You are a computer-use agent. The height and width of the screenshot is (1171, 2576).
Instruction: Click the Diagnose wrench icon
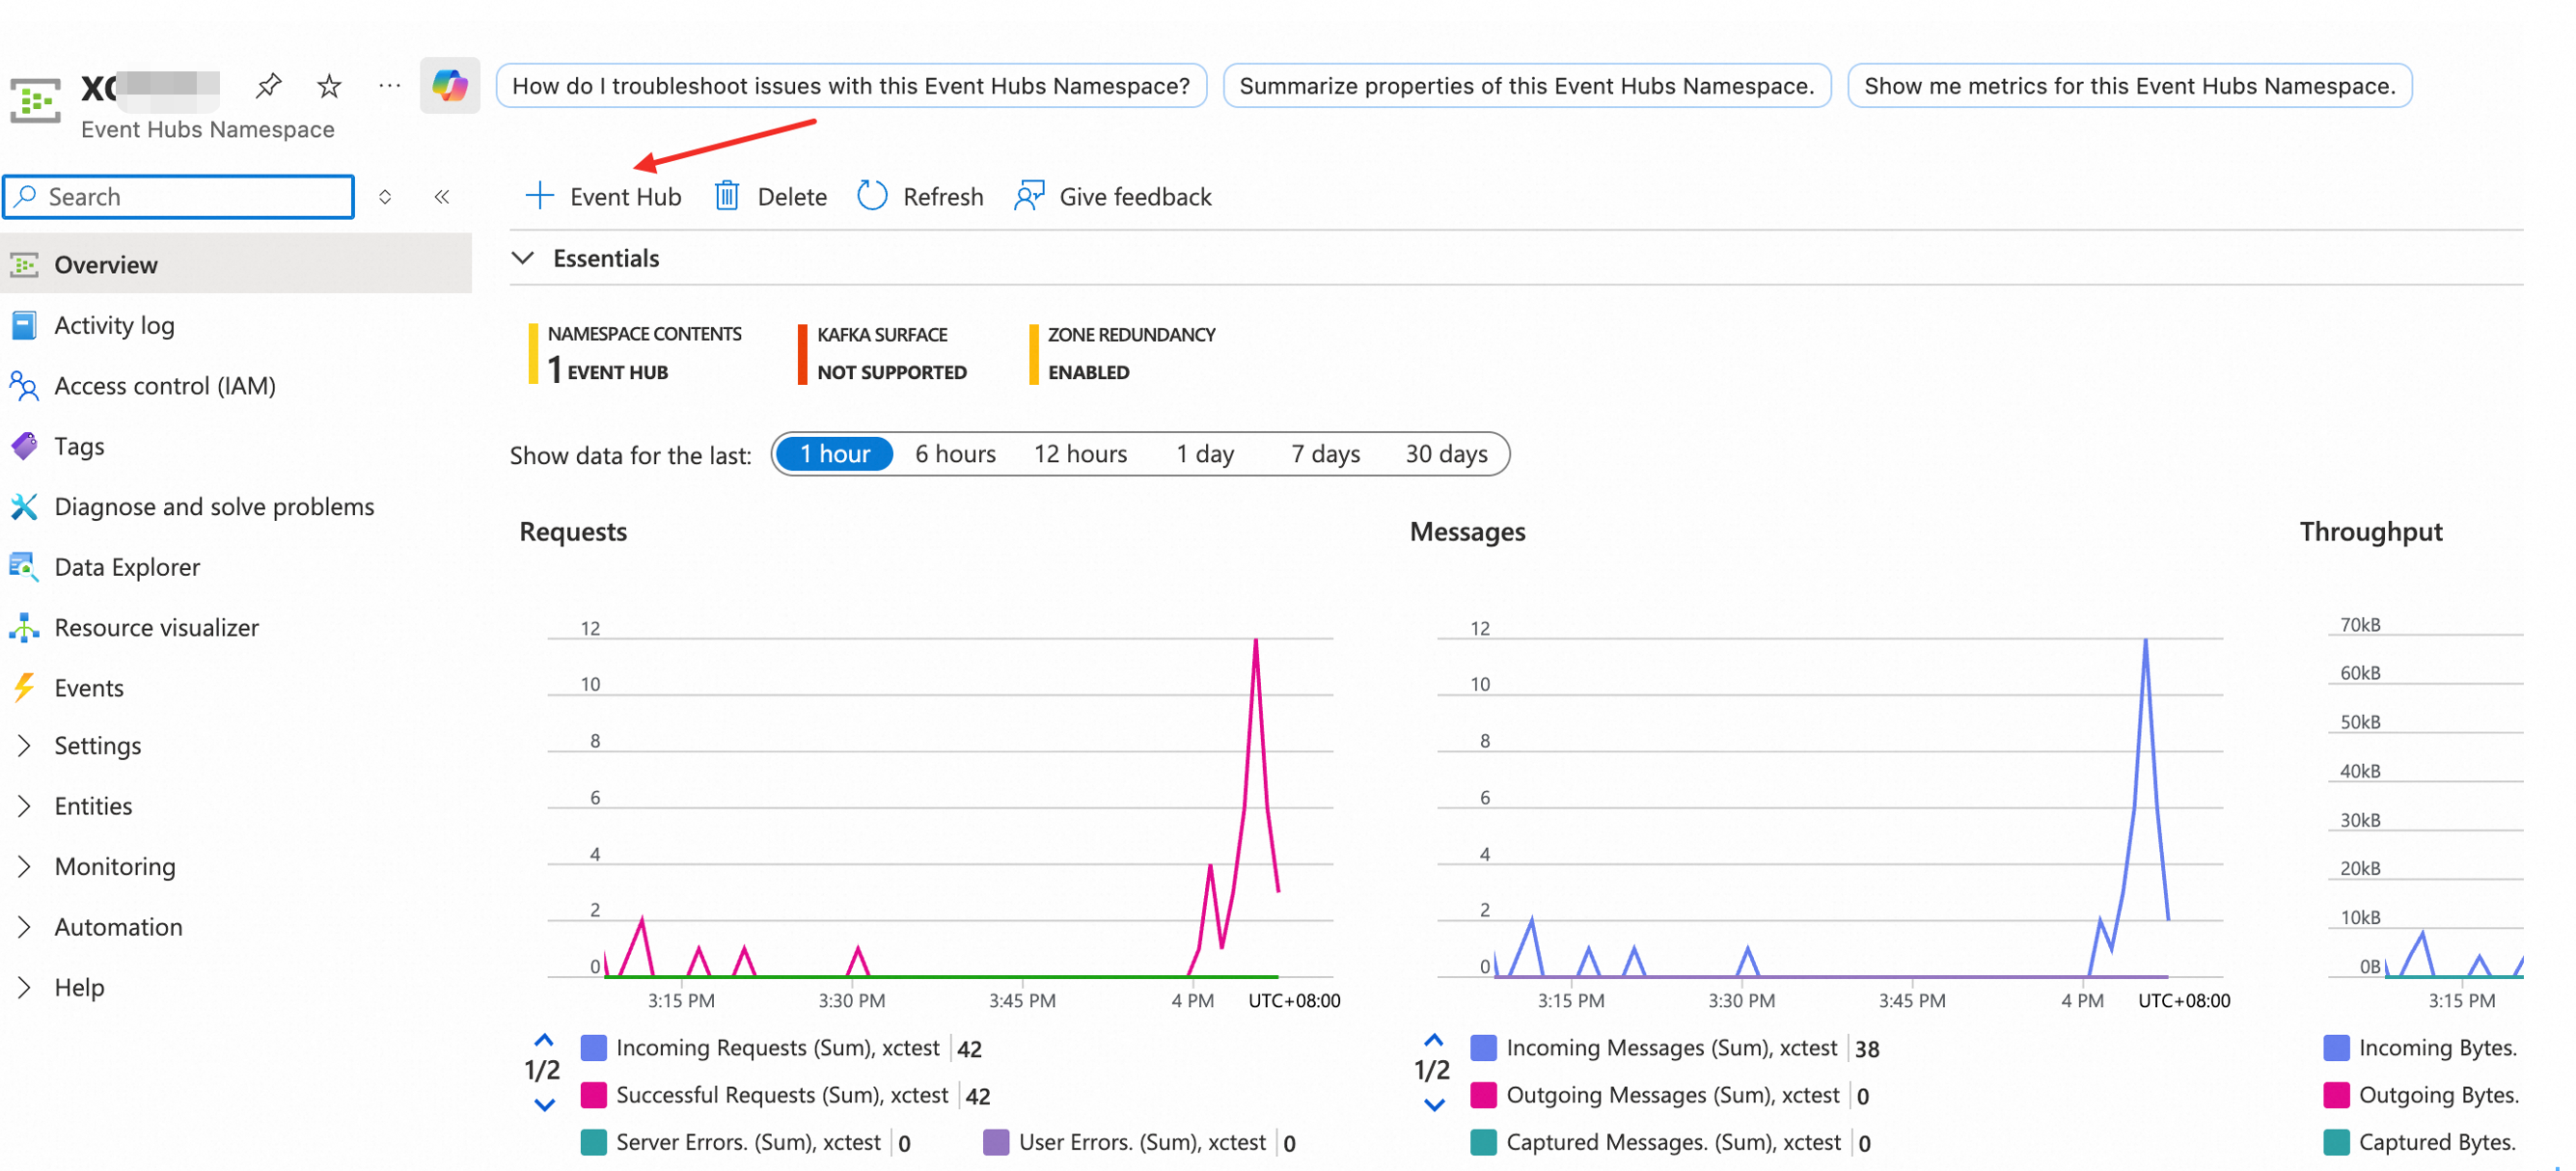pos(25,507)
